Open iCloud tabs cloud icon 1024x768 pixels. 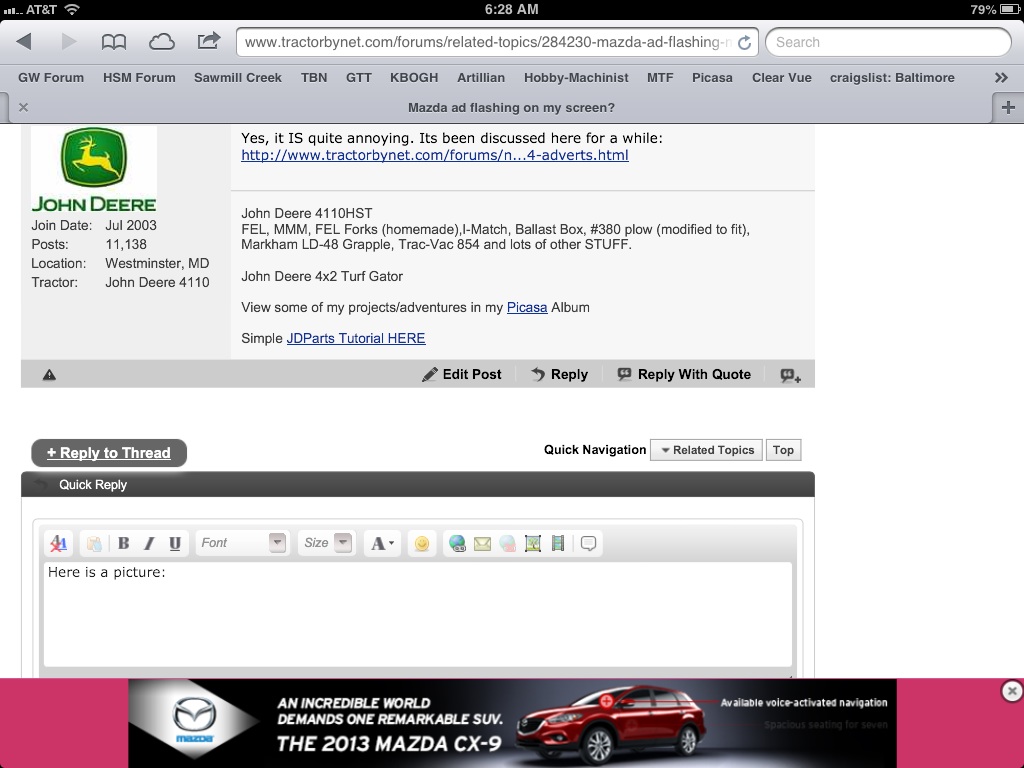tap(161, 42)
